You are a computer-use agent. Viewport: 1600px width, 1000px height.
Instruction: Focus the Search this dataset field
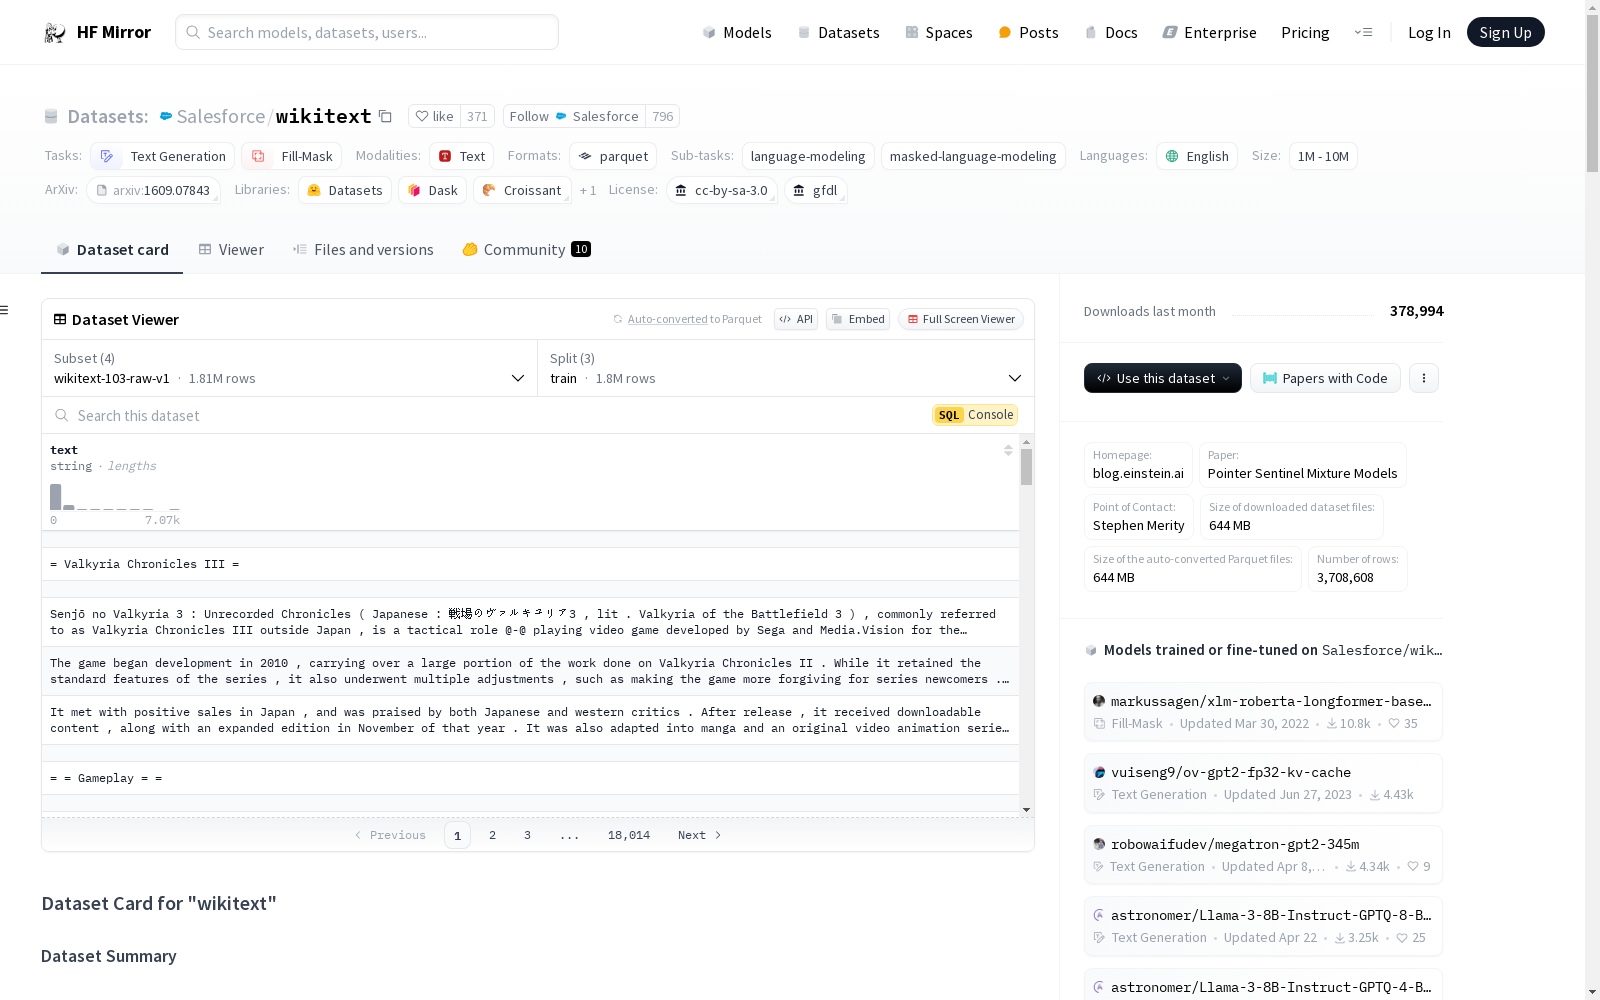pyautogui.click(x=485, y=416)
